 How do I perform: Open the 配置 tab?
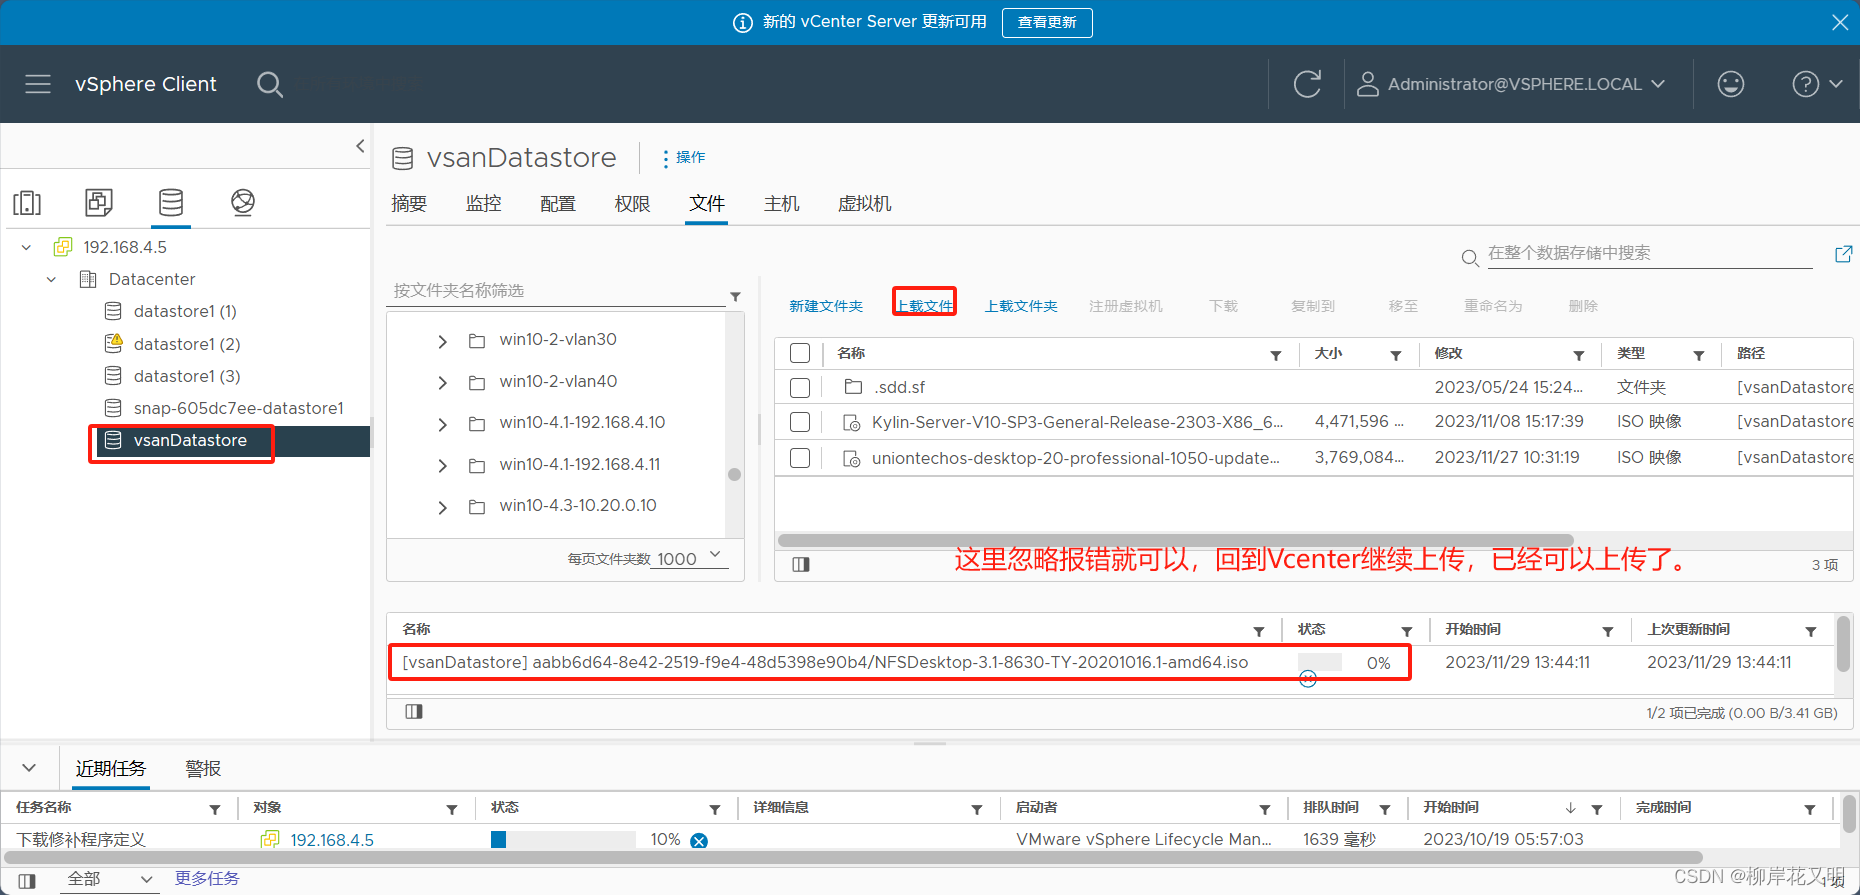[x=558, y=203]
